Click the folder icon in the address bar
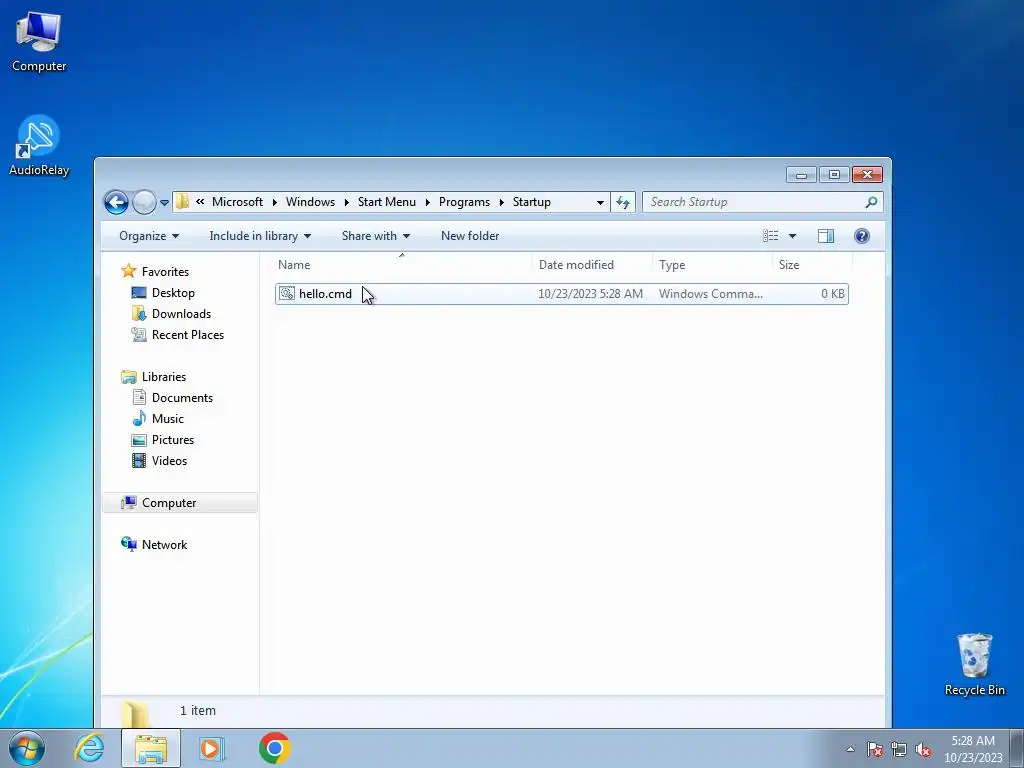This screenshot has width=1024, height=768. (x=182, y=202)
